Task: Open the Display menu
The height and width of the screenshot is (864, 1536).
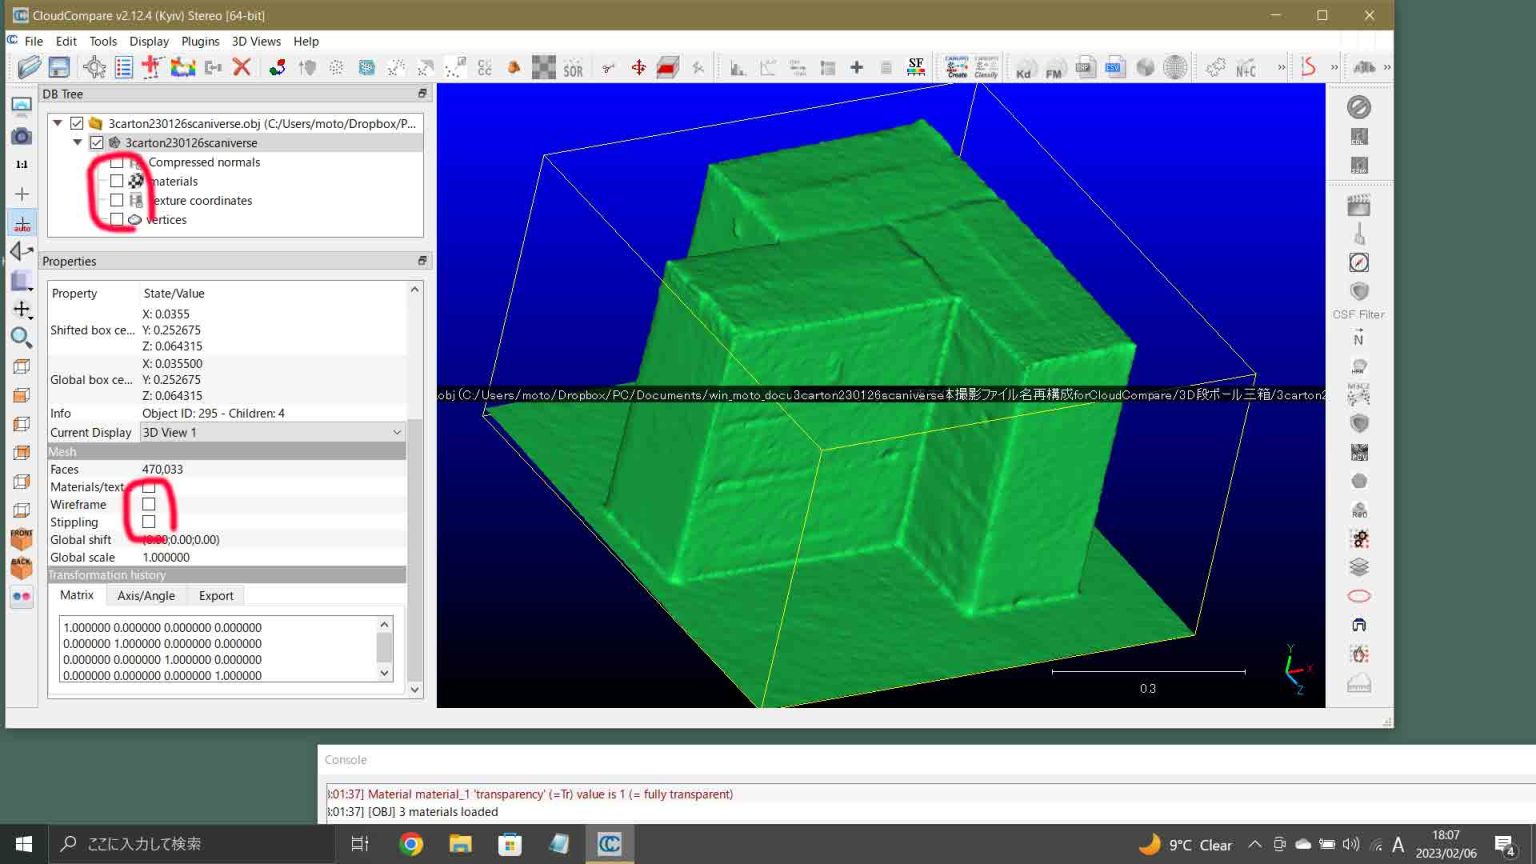Action: click(149, 41)
